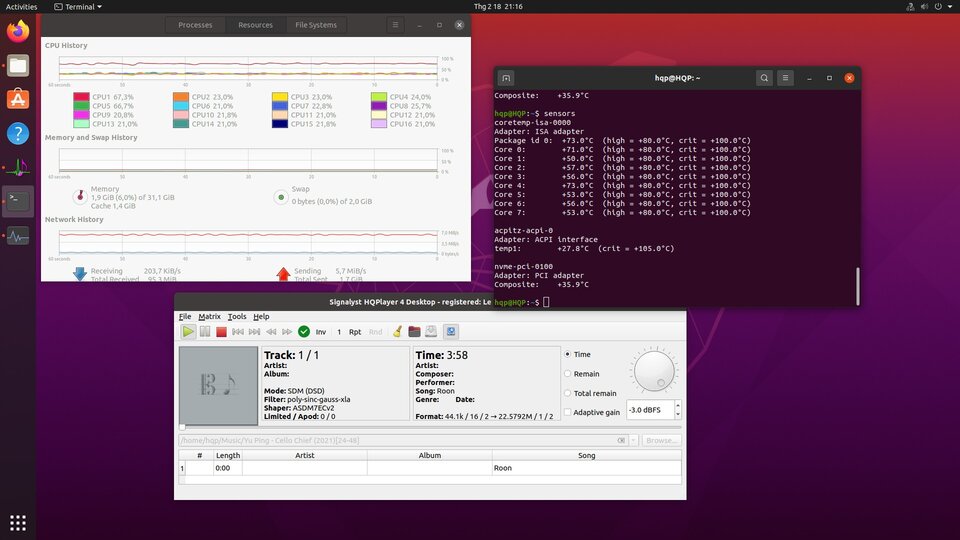Adjust the volume spinner next to -3.0 dBFS
960x540 pixels.
click(x=678, y=410)
